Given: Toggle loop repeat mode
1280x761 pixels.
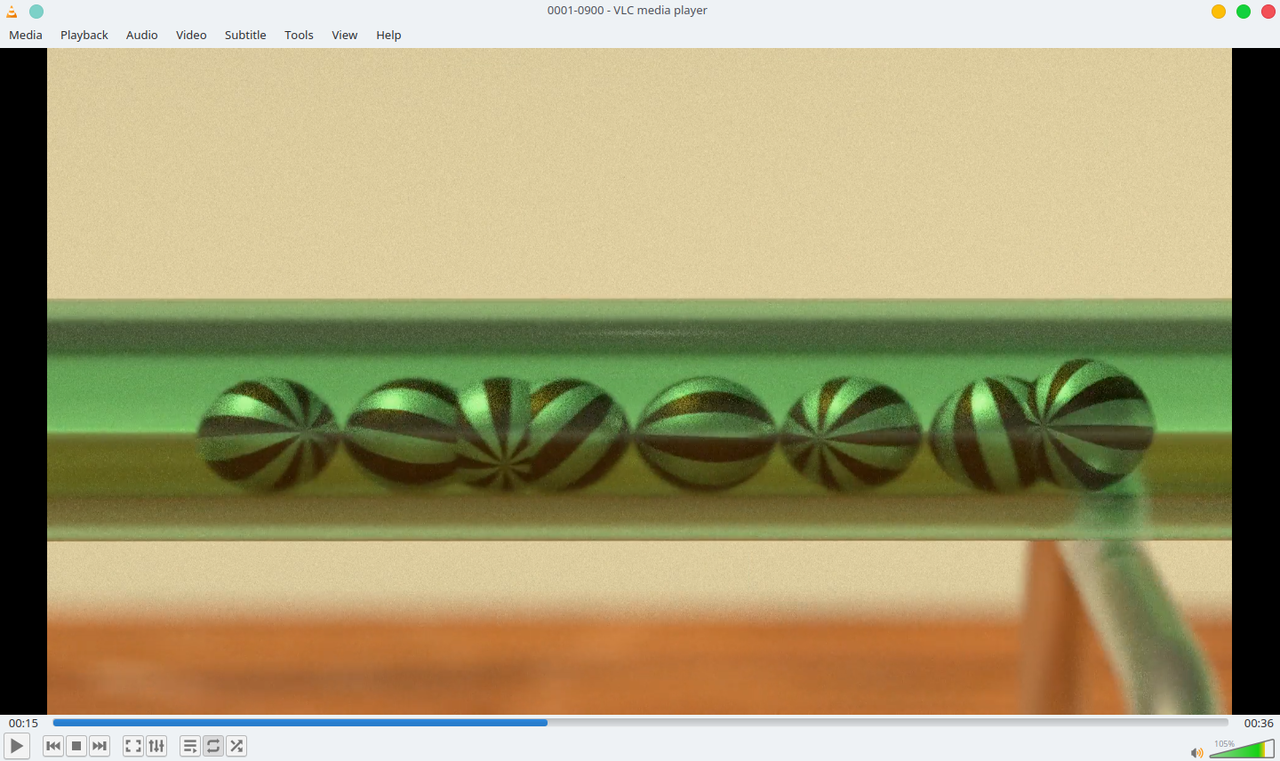Looking at the screenshot, I should (213, 746).
